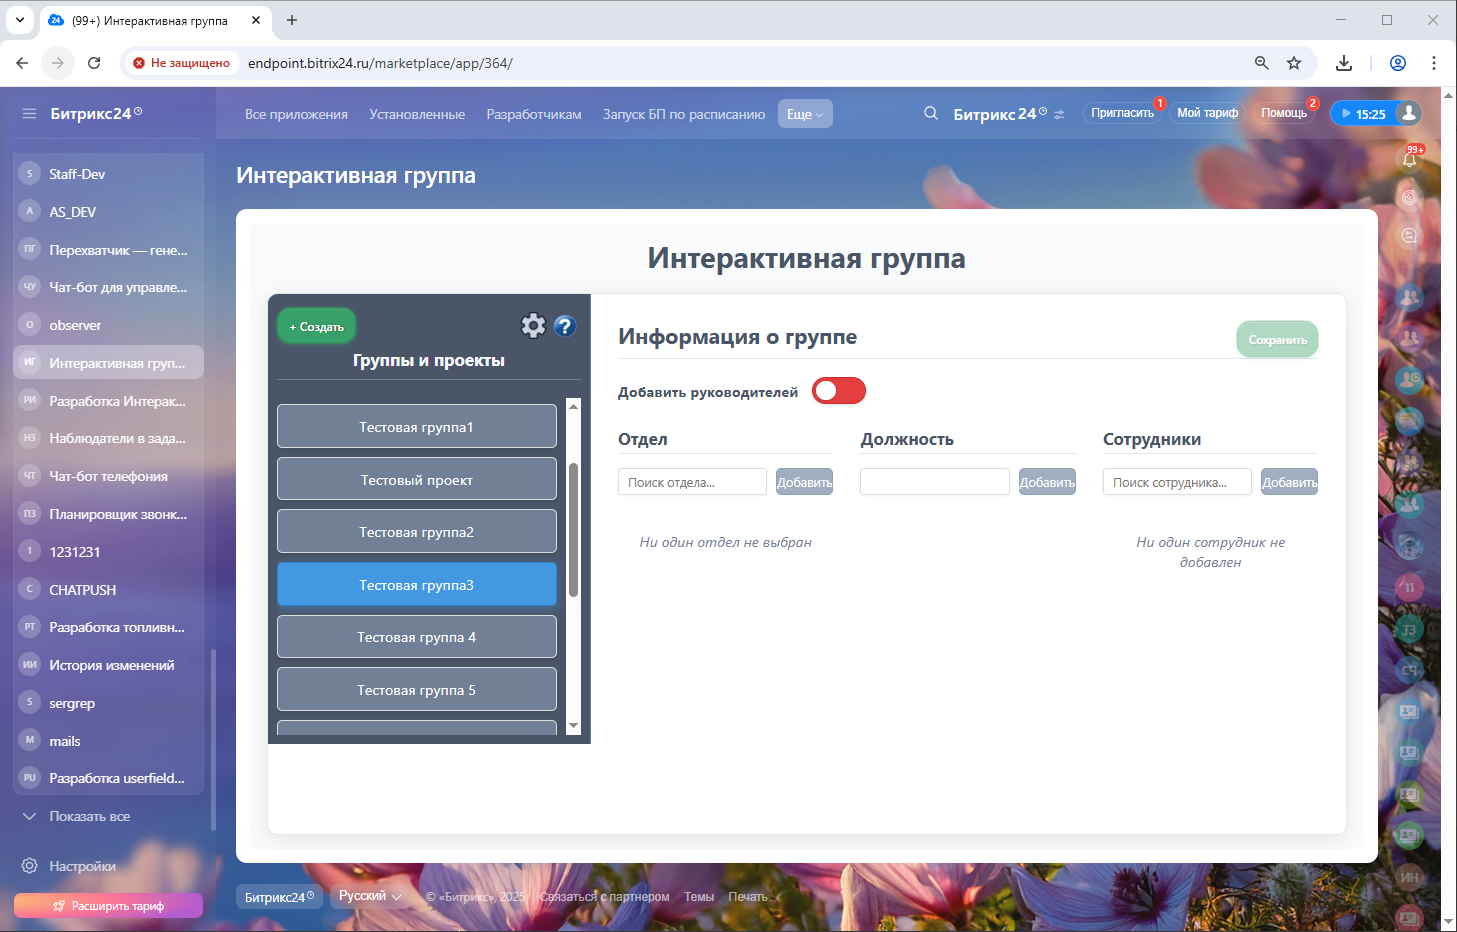Click the group list vertical scrollbar
The width and height of the screenshot is (1457, 932).
click(x=573, y=530)
